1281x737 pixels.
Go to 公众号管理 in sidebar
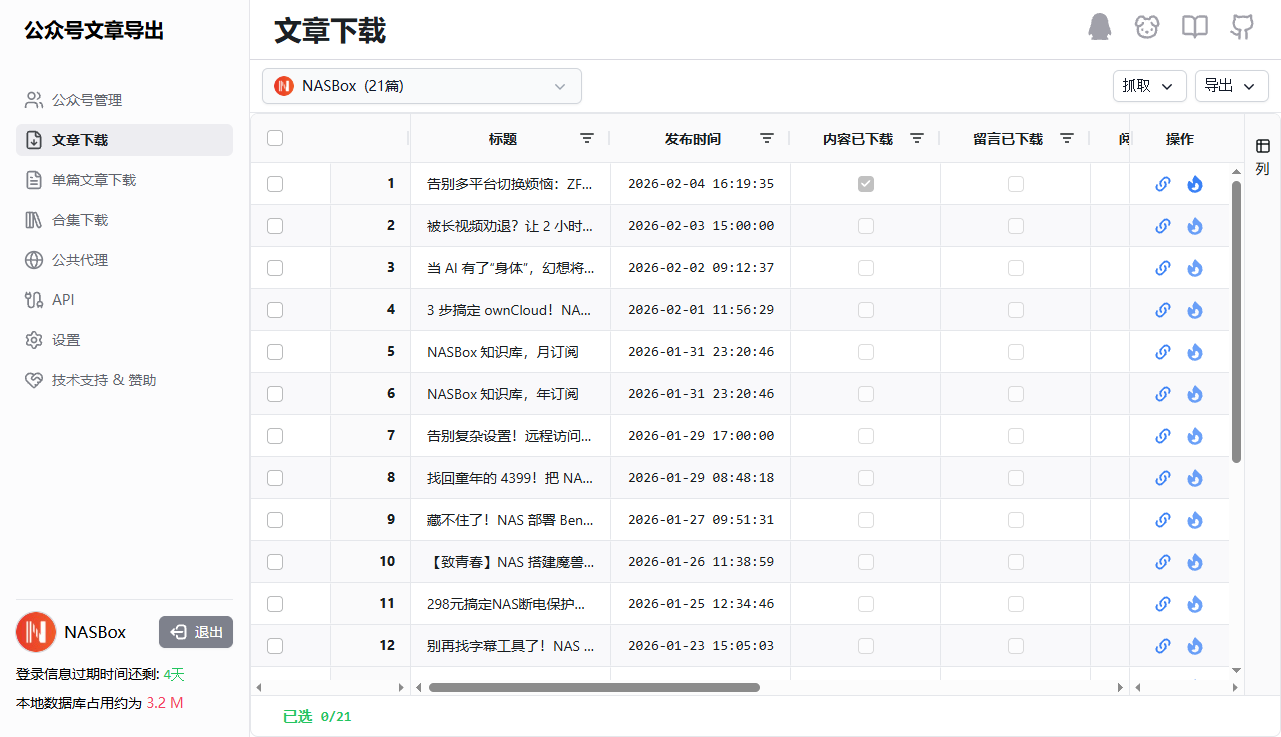pos(87,100)
